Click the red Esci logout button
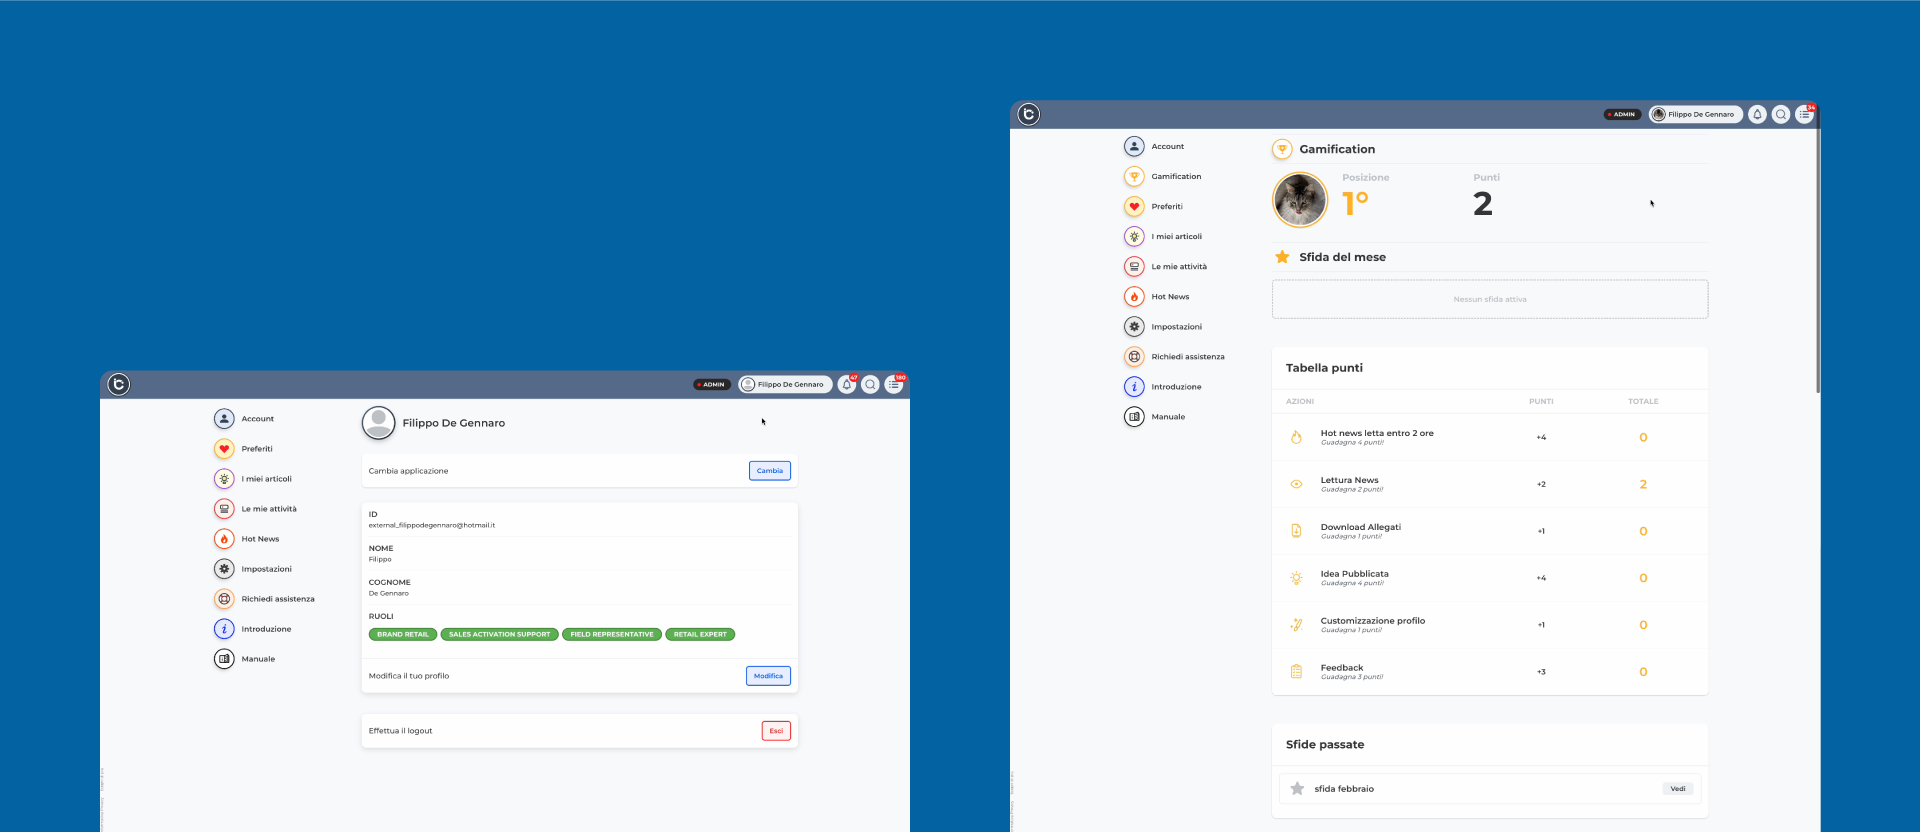Screen dimensions: 1920x832 [x=776, y=731]
